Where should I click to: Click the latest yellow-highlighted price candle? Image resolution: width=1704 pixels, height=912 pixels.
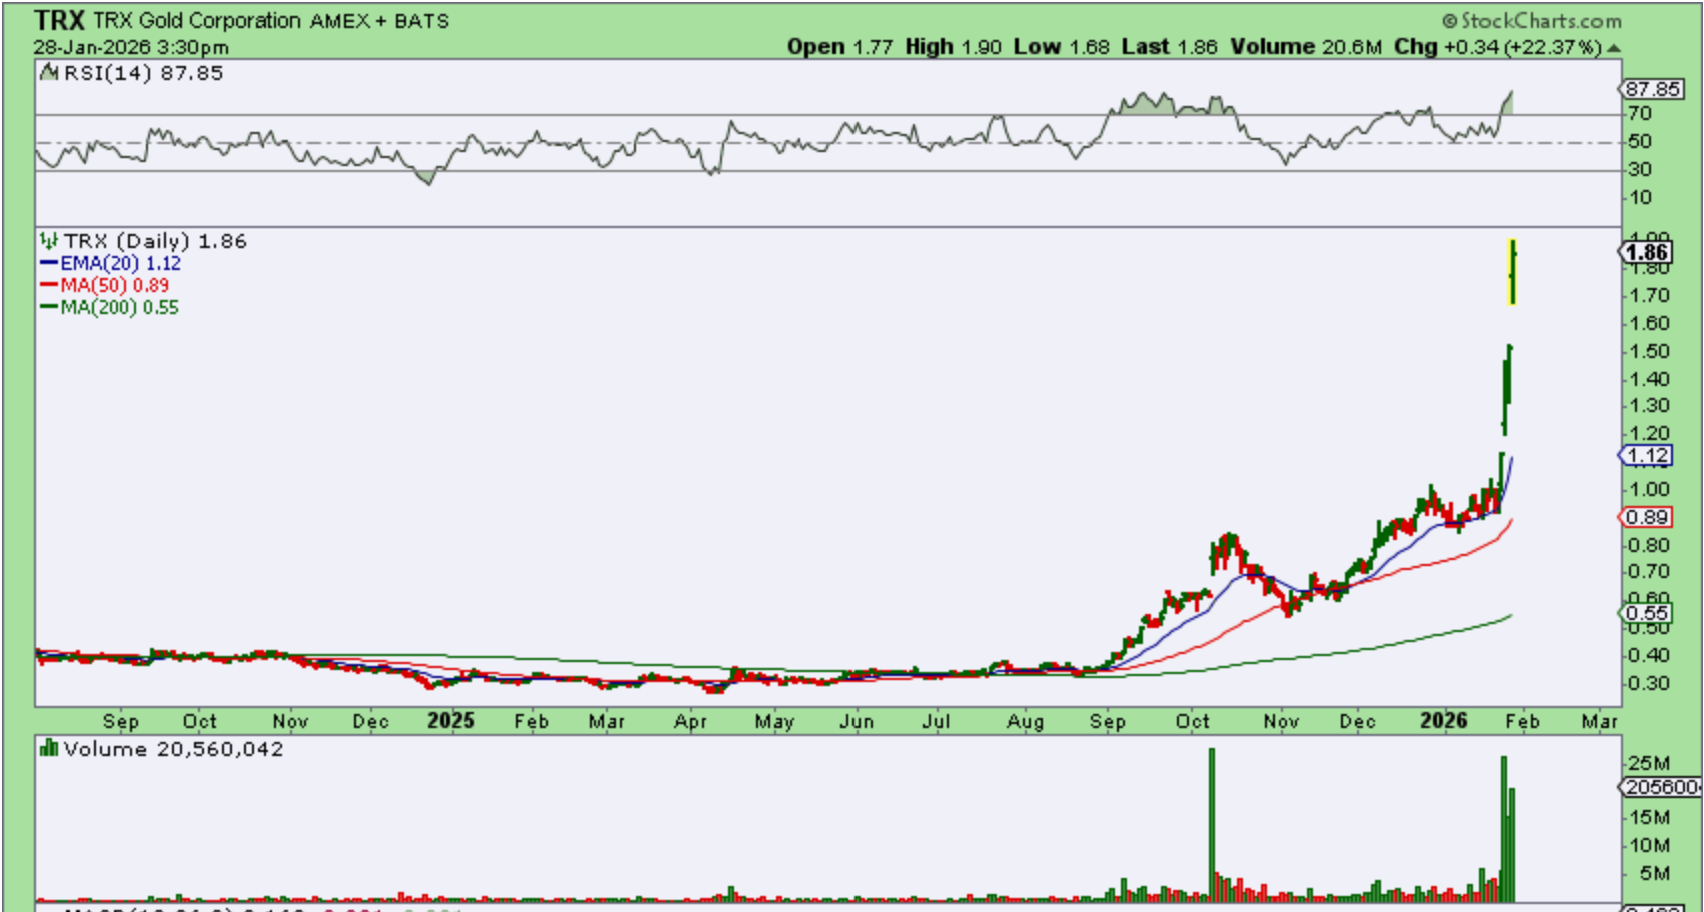(x=1513, y=272)
